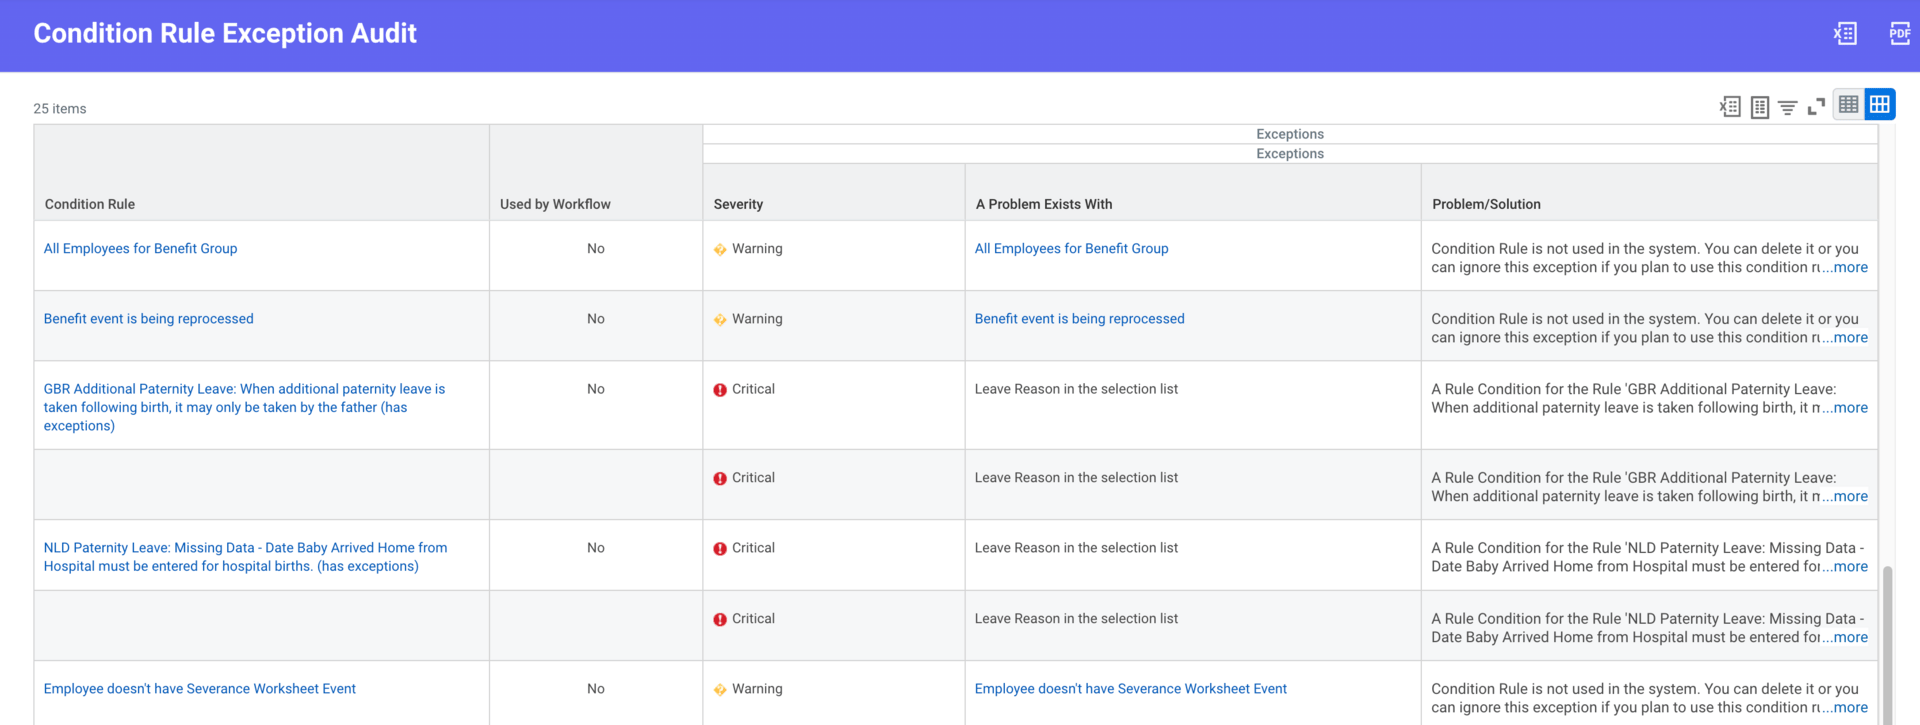Open the 'Benefit event is being reprocessed' rule
This screenshot has height=725, width=1920.
[x=148, y=319]
